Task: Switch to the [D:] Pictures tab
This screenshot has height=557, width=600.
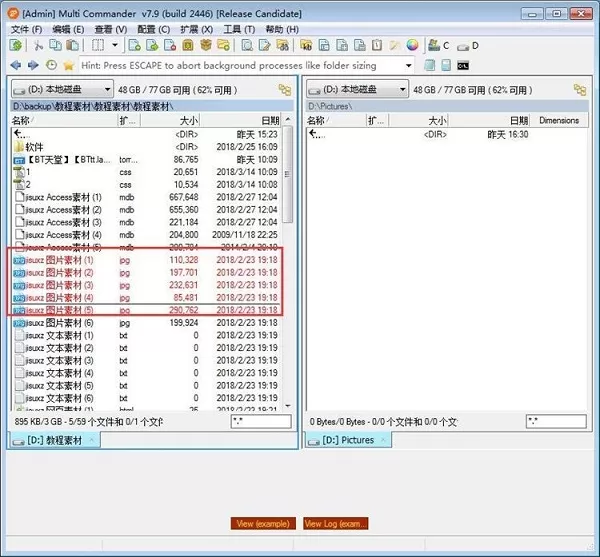Action: click(348, 440)
